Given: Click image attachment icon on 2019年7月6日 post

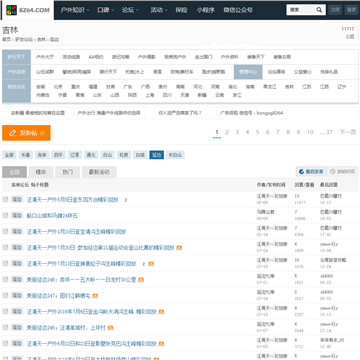Looking at the screenshot, I should (161, 312).
